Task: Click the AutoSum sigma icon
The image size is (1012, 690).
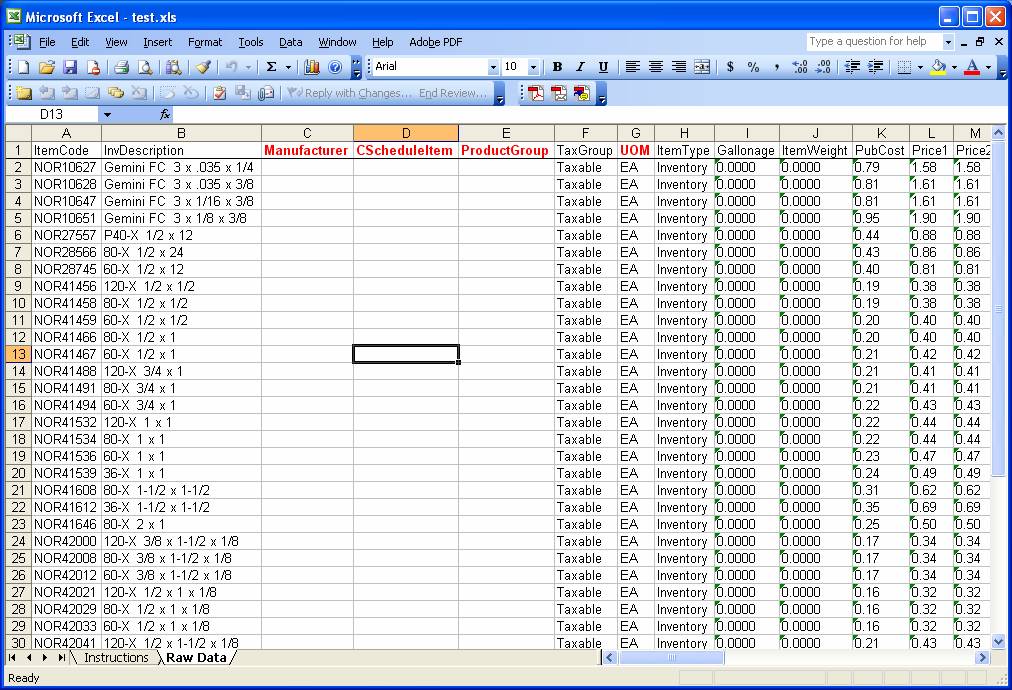Action: tap(271, 67)
